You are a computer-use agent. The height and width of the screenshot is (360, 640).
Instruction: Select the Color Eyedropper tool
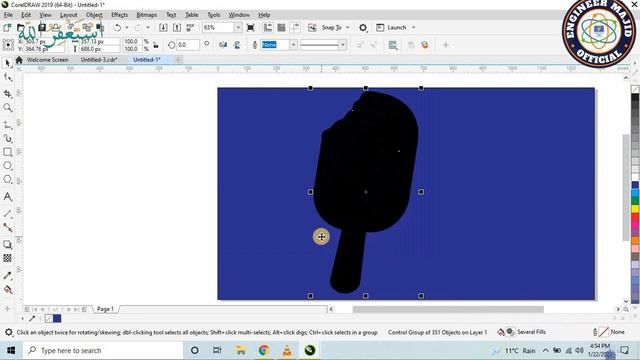coord(7,276)
